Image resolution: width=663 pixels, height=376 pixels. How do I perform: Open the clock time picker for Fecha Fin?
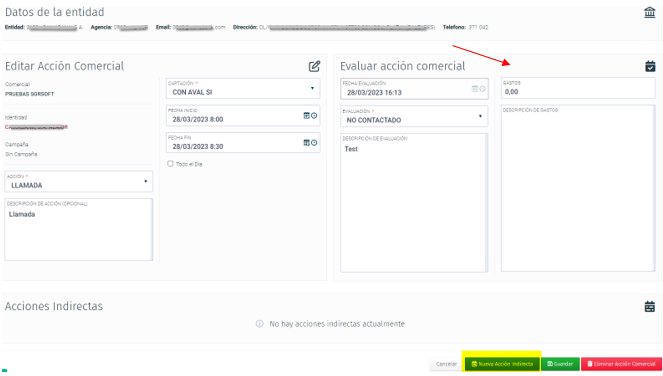314,143
